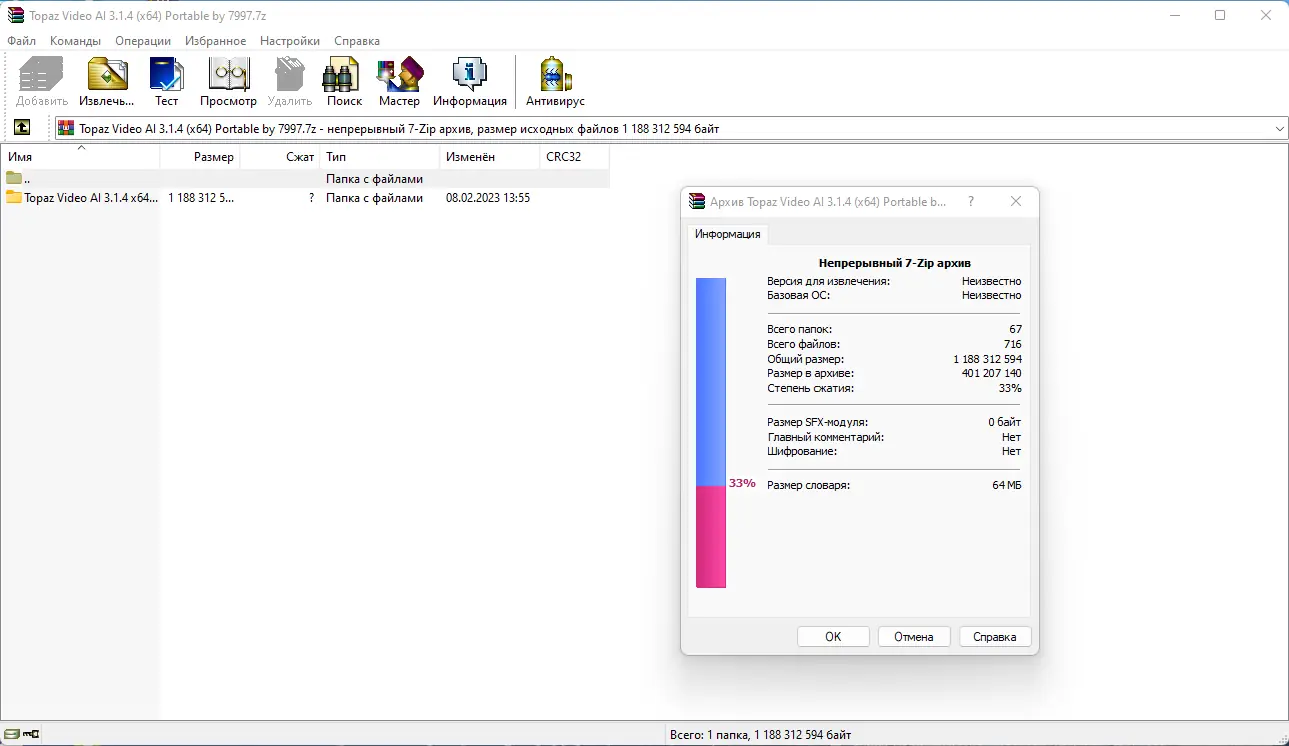Click the Поиск (Search) icon
The width and height of the screenshot is (1289, 746).
click(x=342, y=75)
